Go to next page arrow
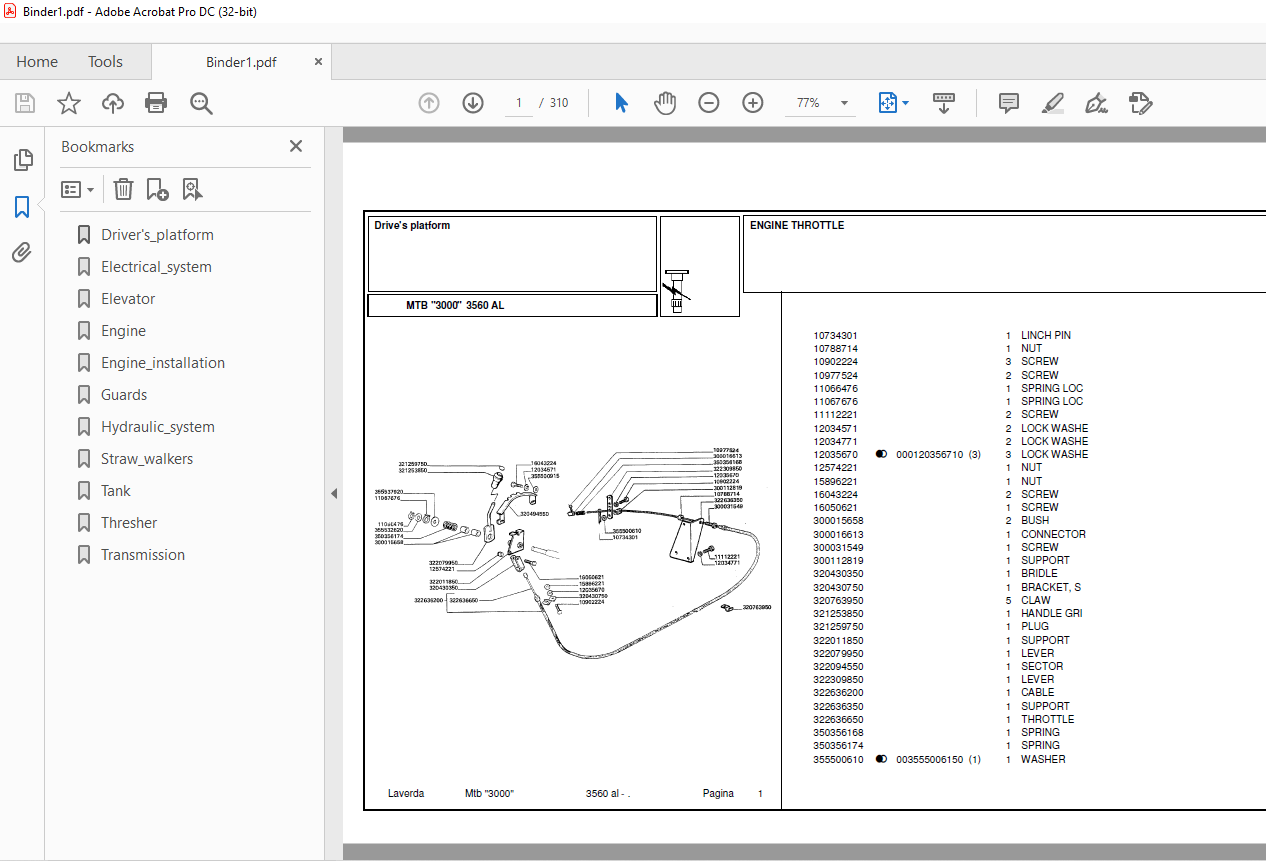1266x861 pixels. (x=473, y=103)
